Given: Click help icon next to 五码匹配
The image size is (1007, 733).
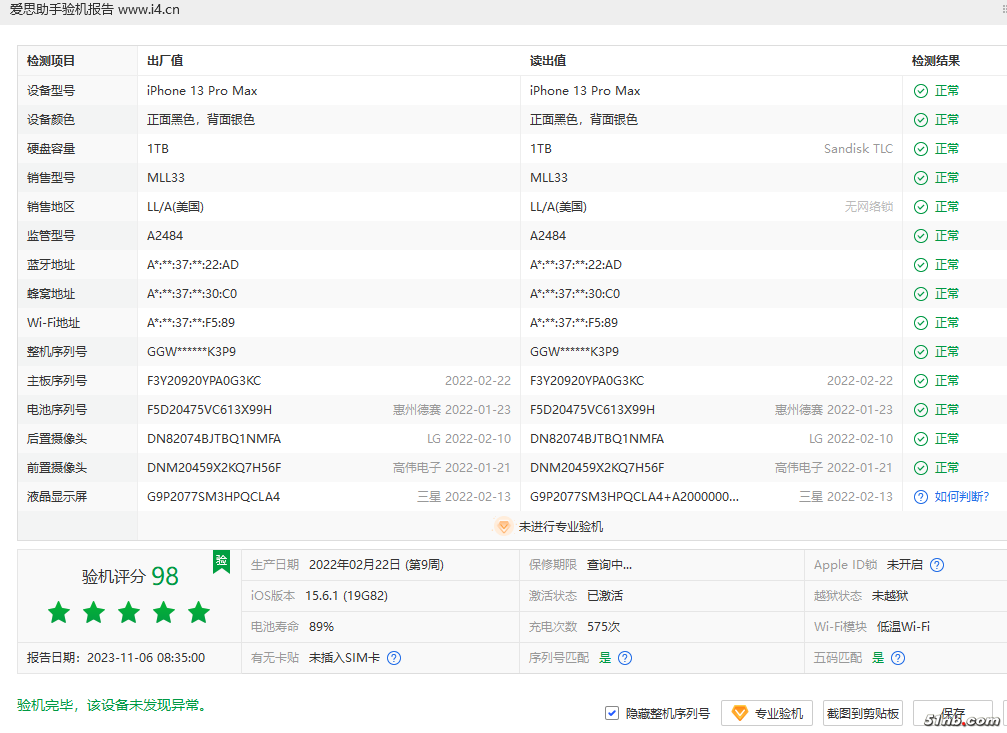Looking at the screenshot, I should coord(898,658).
